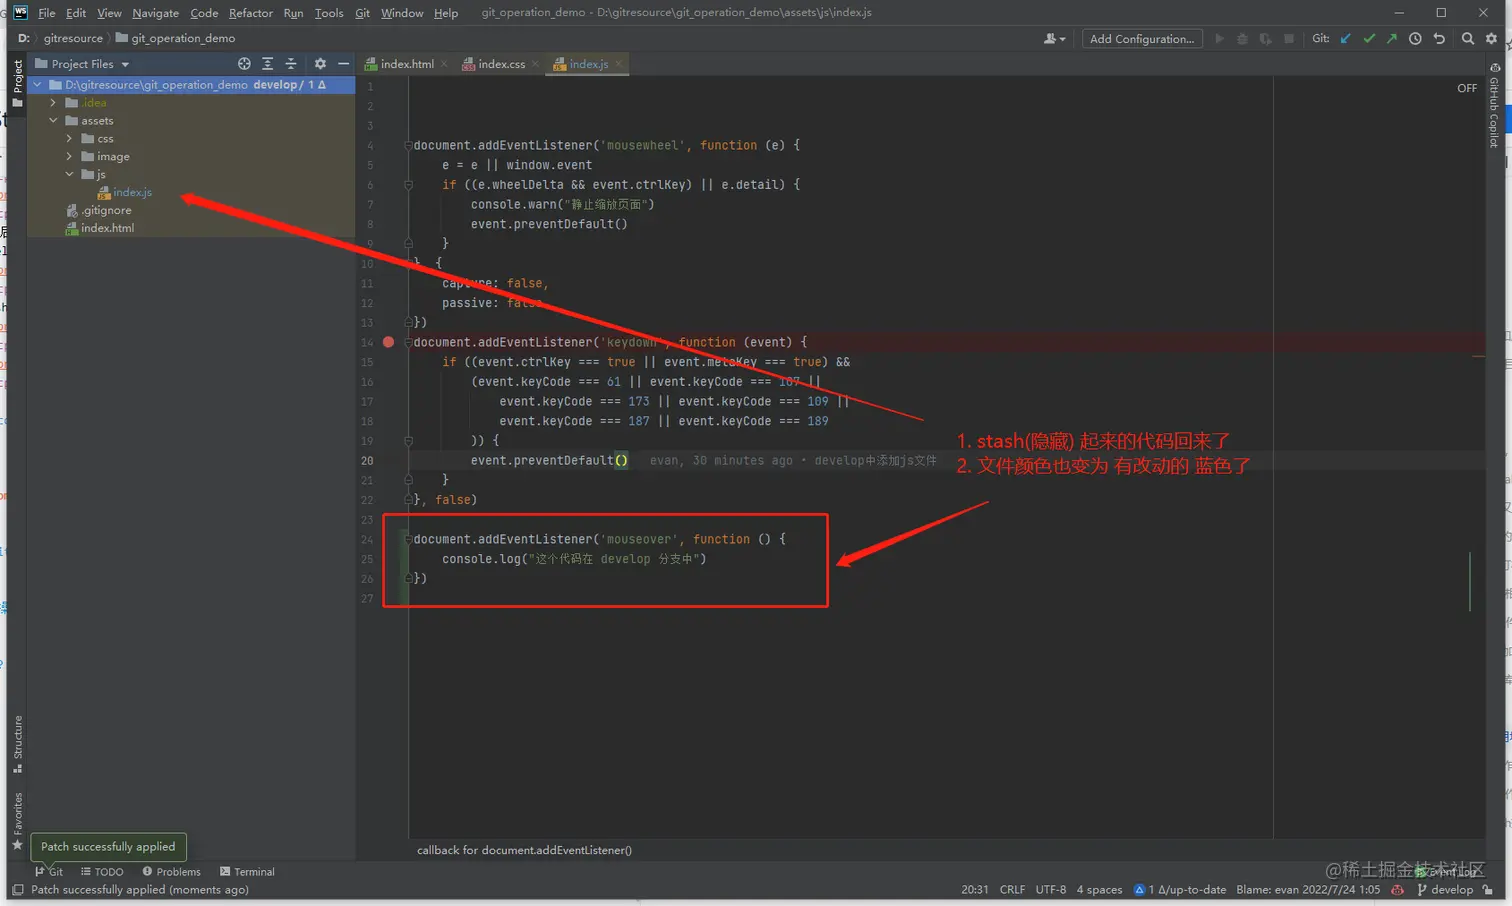Click the Run with Coverage icon
Image resolution: width=1512 pixels, height=906 pixels.
pos(1265,39)
